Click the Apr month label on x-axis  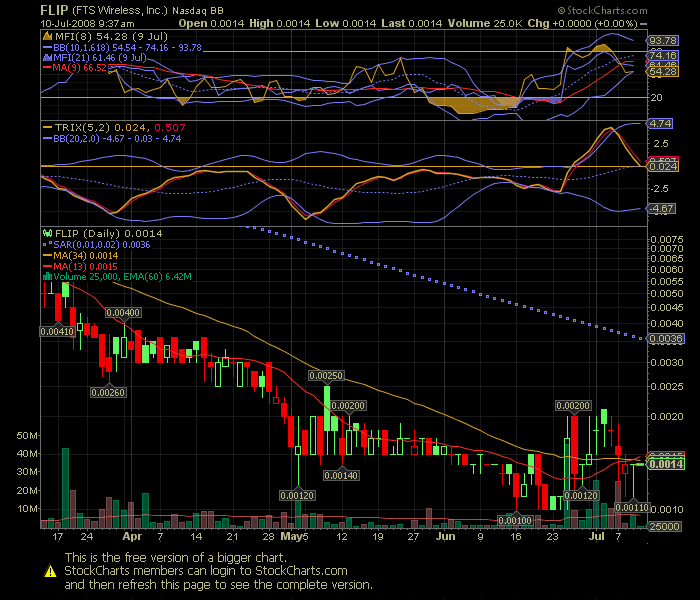(x=132, y=537)
